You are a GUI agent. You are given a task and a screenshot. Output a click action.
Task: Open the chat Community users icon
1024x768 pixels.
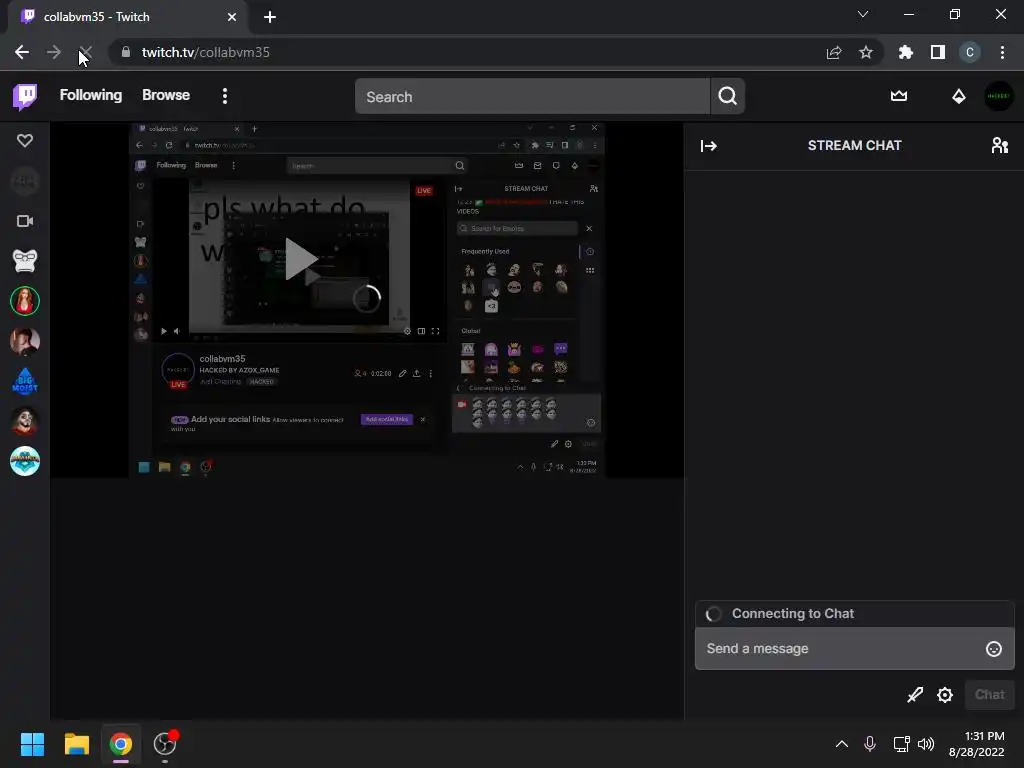(x=1000, y=145)
